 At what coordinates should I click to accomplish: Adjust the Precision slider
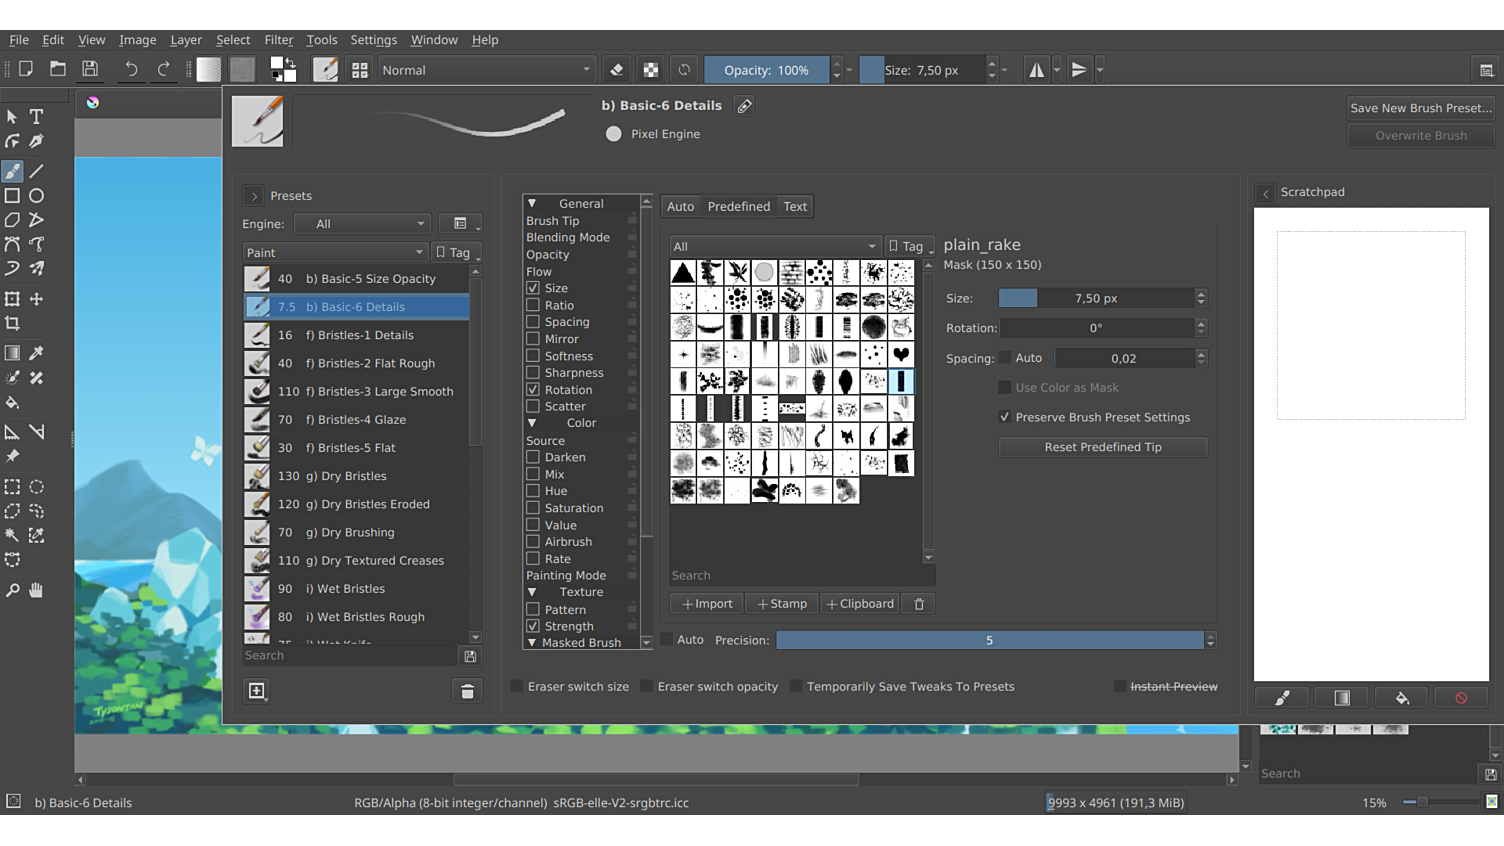click(x=989, y=640)
